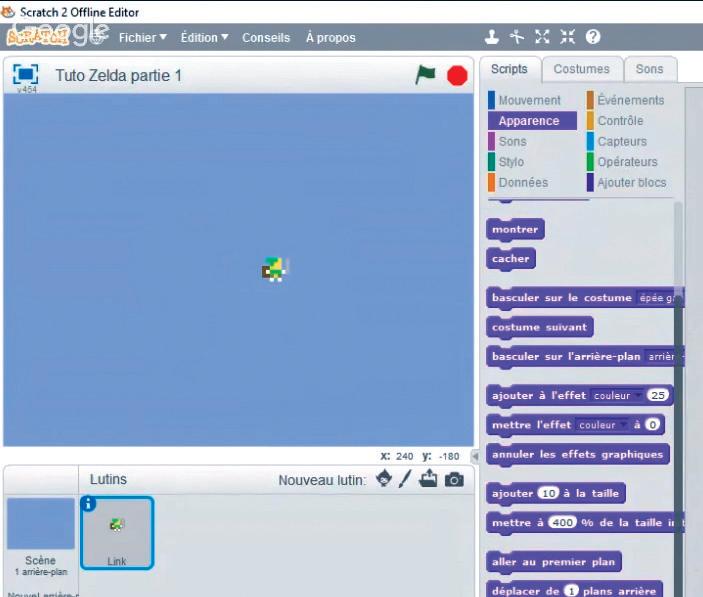Click aller au premier plan block
The height and width of the screenshot is (597, 703).
tap(554, 562)
